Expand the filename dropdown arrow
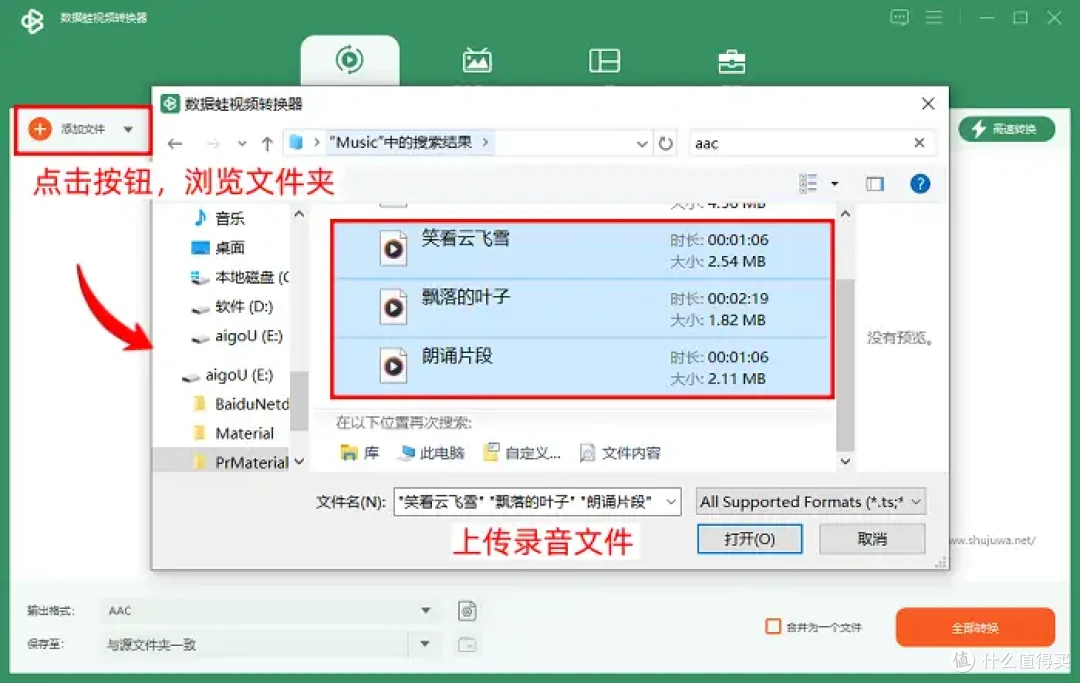Image resolution: width=1080 pixels, height=683 pixels. pos(671,502)
